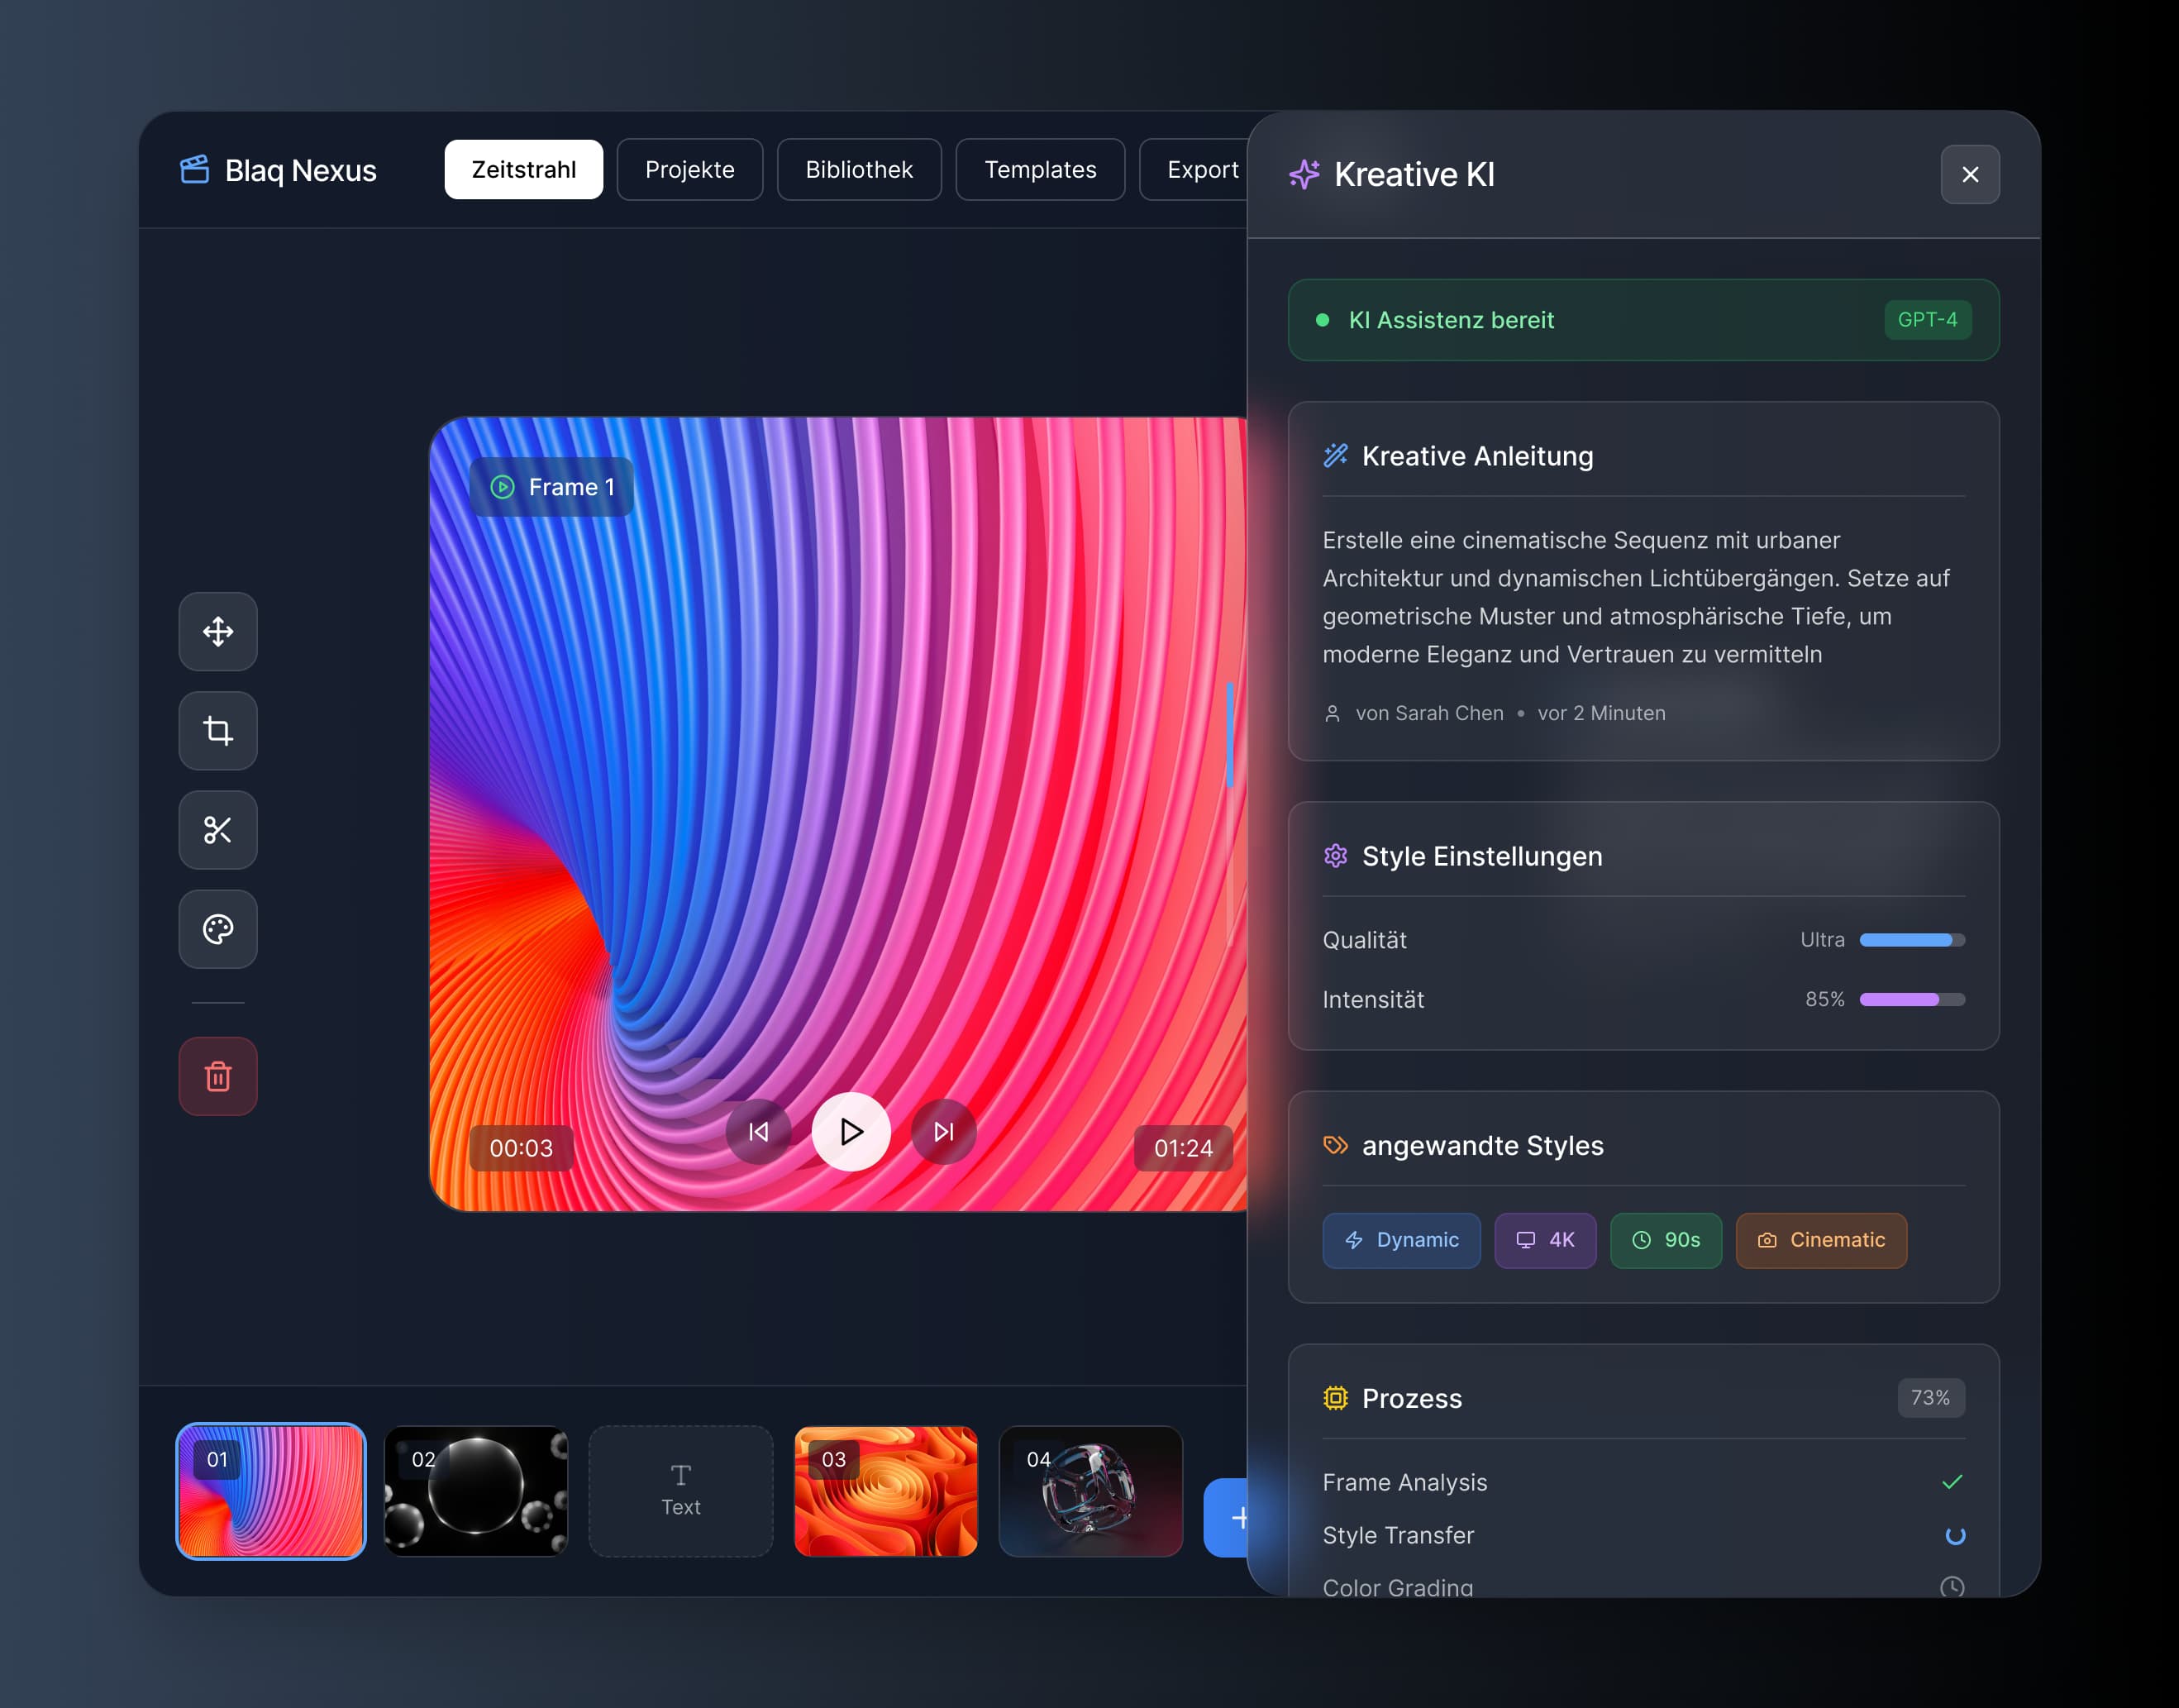Adjust the Intensität slider bar
This screenshot has width=2179, height=1708.
(1911, 999)
